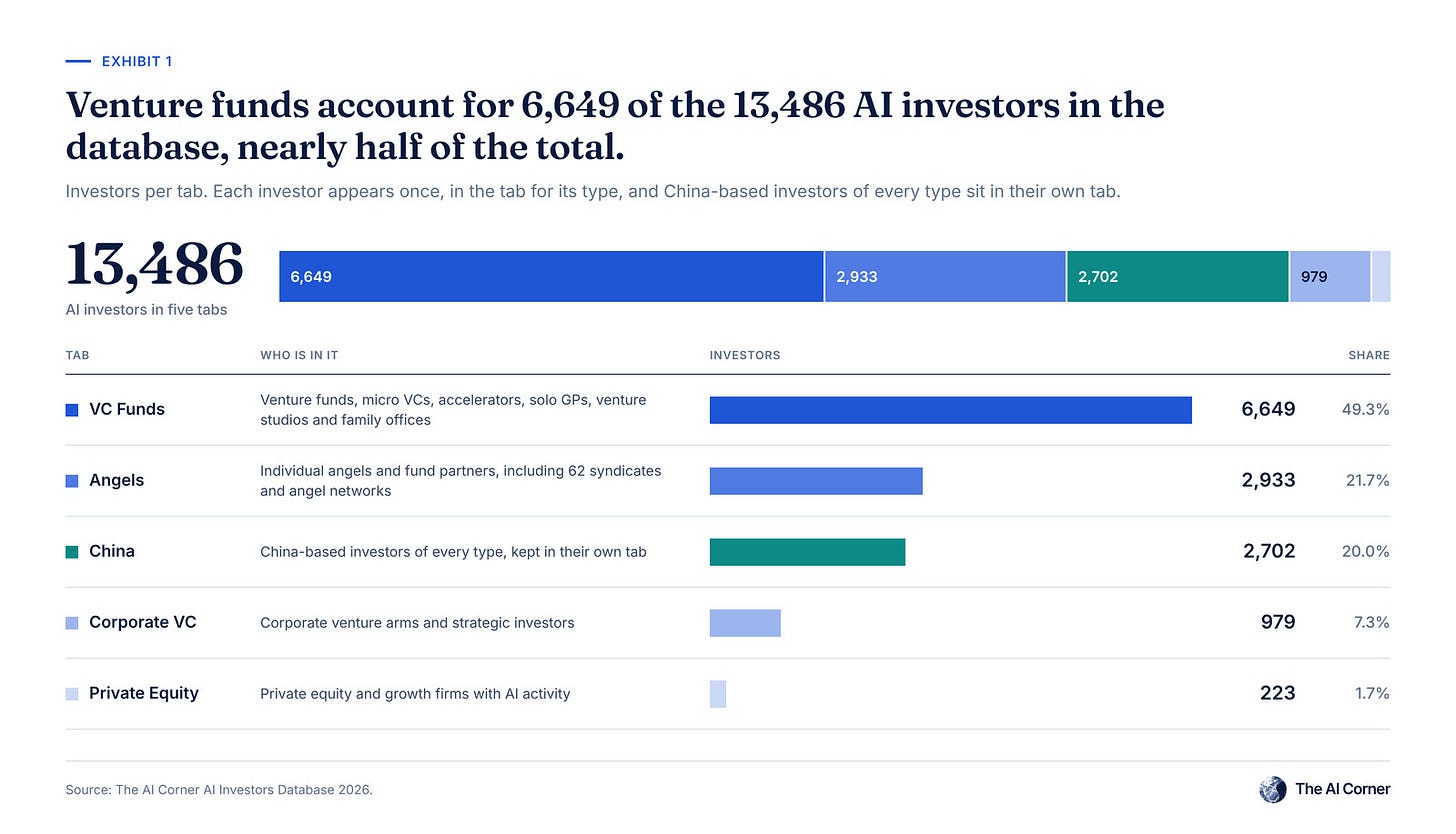Click 'Corporate venture arms and strategic investors' text

pos(417,623)
